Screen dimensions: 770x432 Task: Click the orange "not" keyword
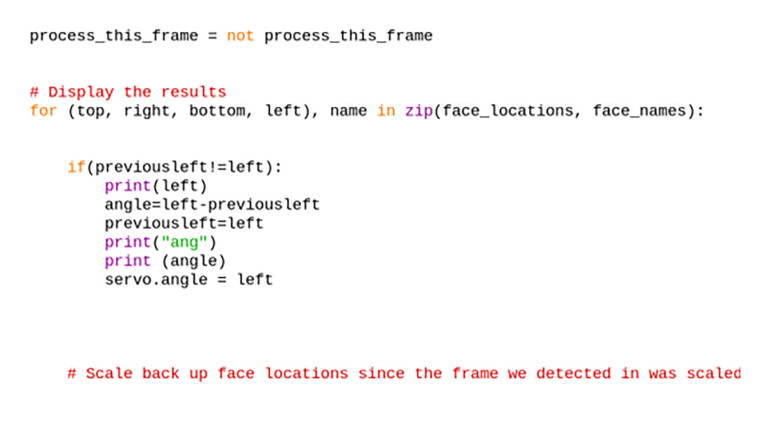[240, 36]
